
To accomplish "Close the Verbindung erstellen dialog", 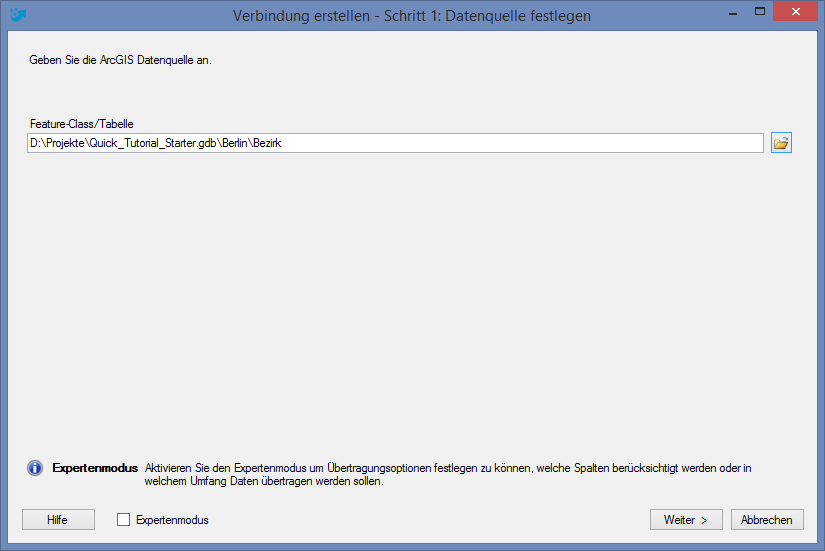I will point(796,12).
